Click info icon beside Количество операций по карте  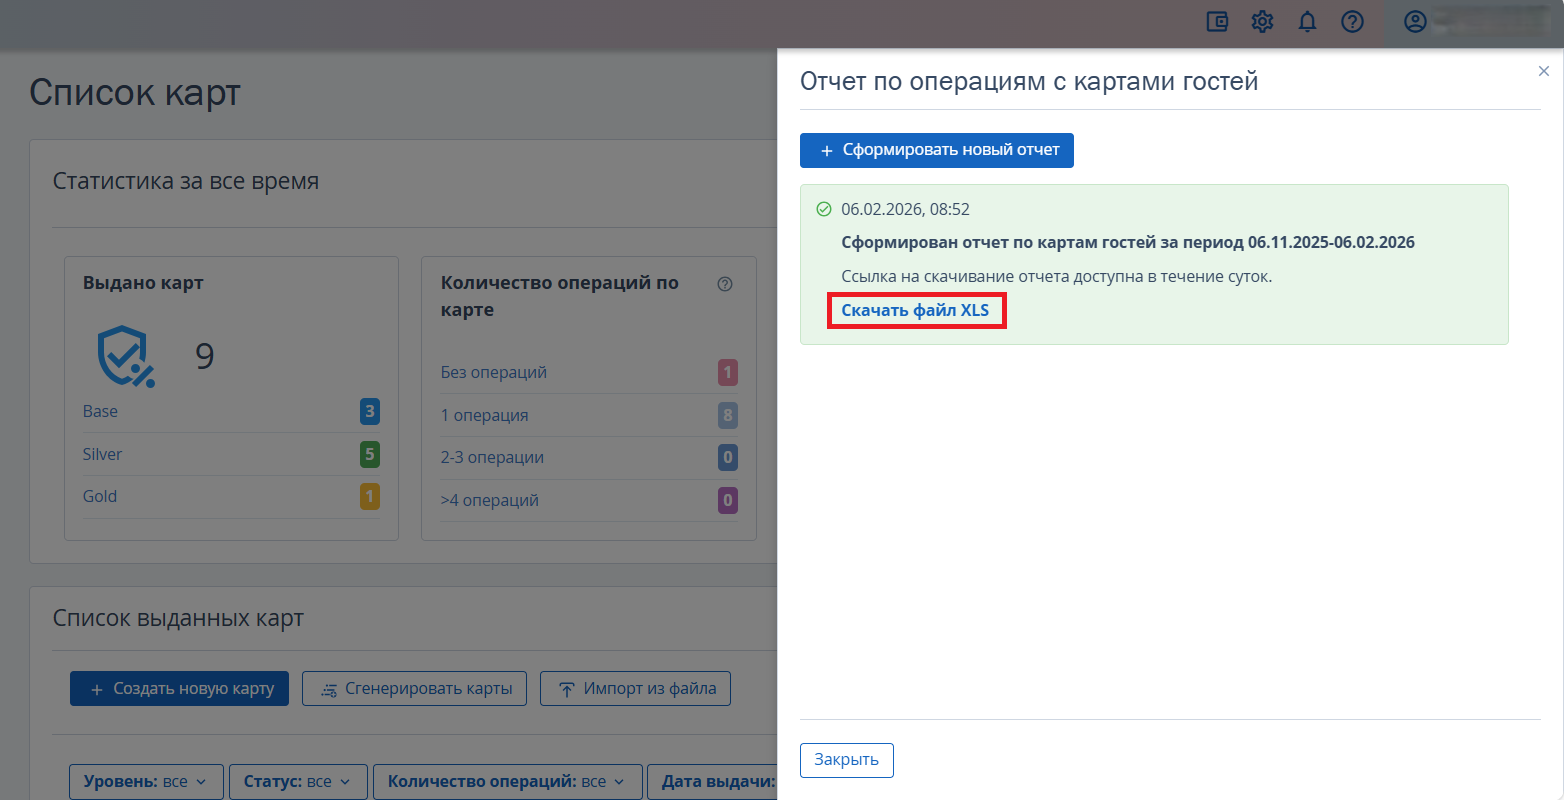[725, 284]
